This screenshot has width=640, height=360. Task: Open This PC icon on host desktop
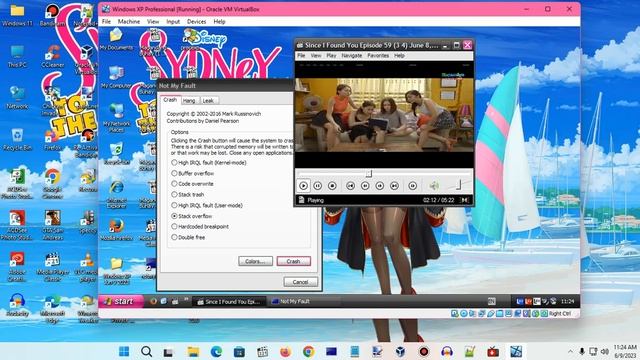pyautogui.click(x=17, y=56)
